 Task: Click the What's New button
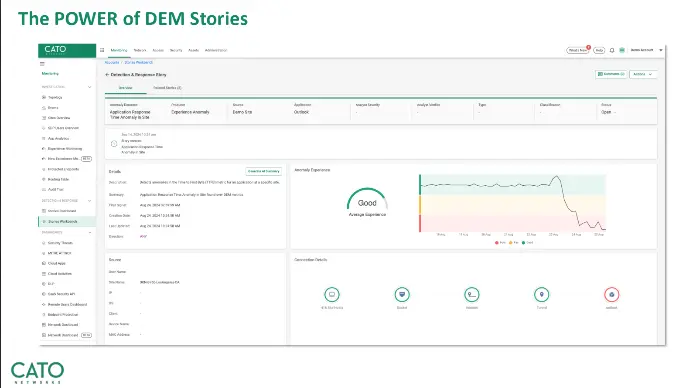(x=578, y=50)
